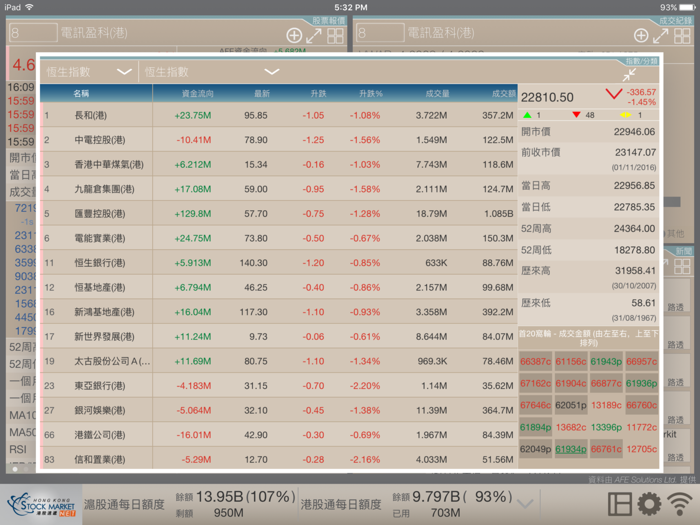Sort by the 升跌 column header
The height and width of the screenshot is (525, 700).
(318, 93)
